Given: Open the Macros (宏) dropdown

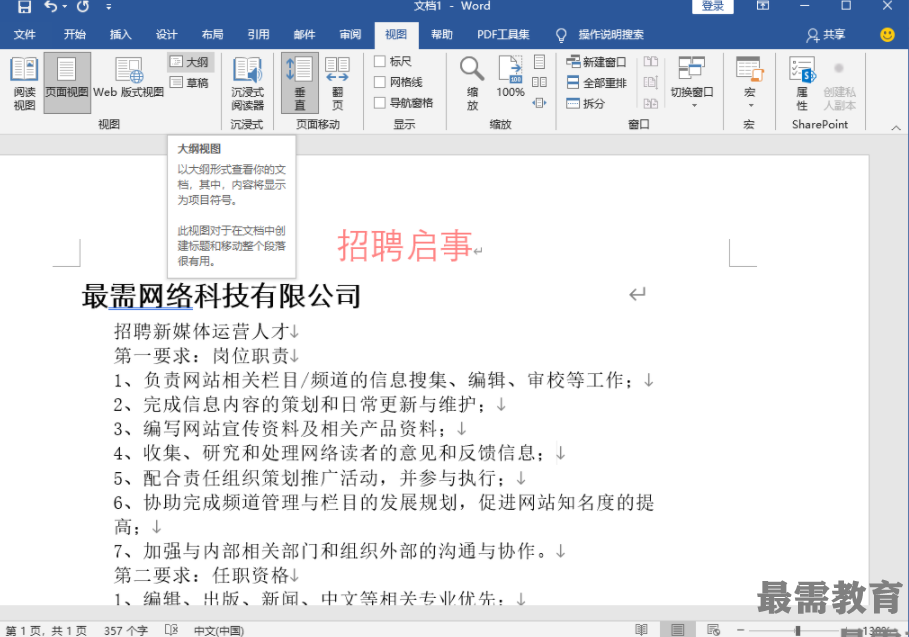Looking at the screenshot, I should pos(750,82).
